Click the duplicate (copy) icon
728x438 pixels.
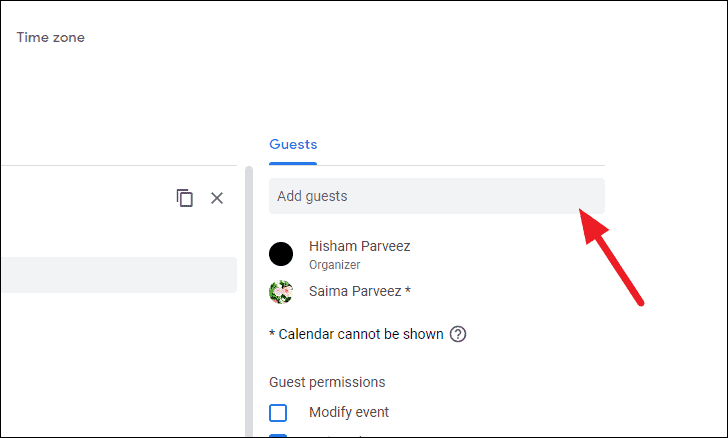(184, 198)
